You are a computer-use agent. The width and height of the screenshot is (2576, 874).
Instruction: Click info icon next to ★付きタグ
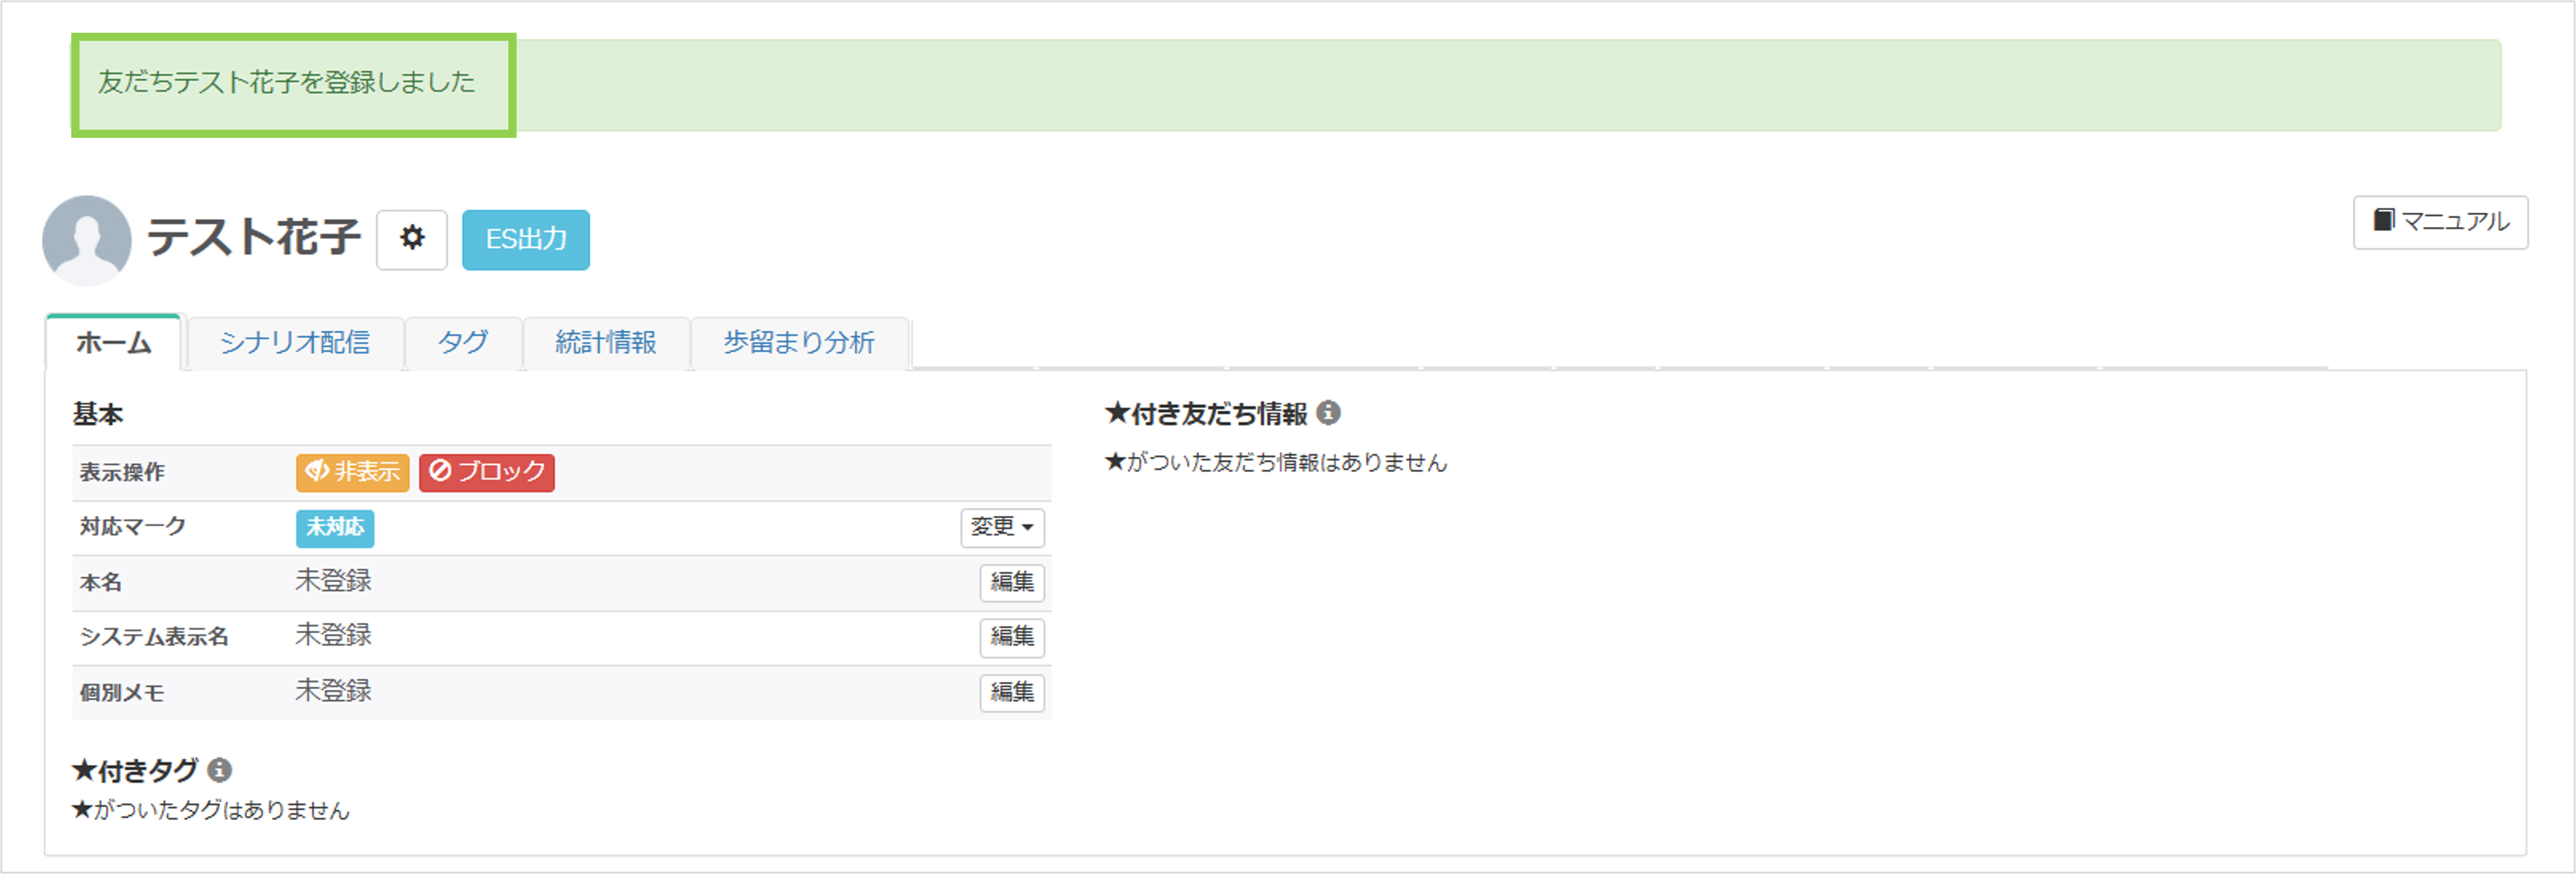(x=220, y=770)
